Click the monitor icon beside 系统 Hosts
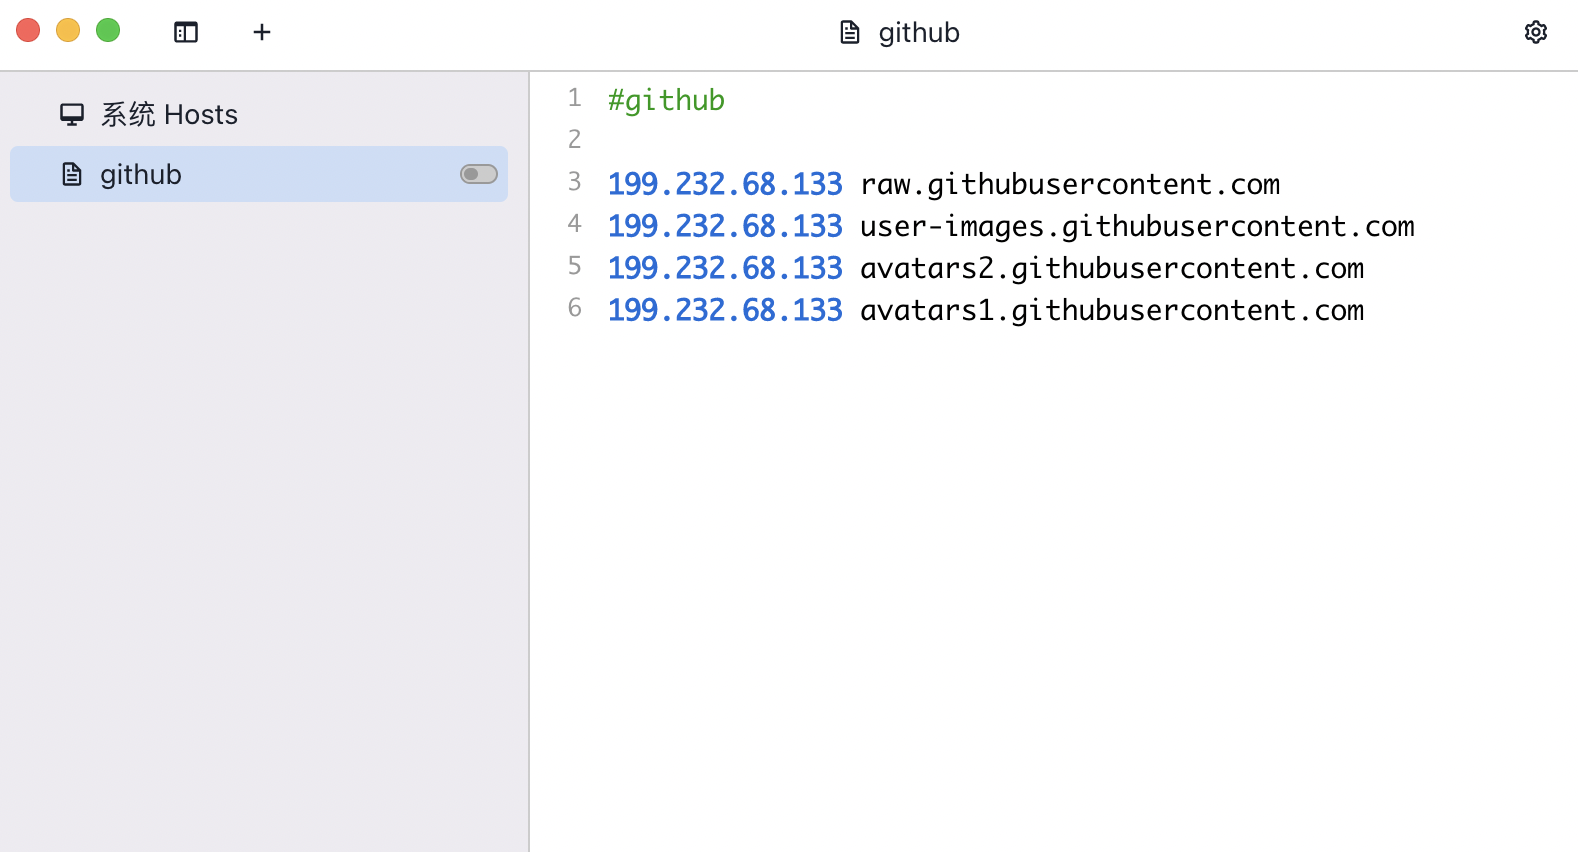Screen dimensions: 1578x852 (72, 114)
